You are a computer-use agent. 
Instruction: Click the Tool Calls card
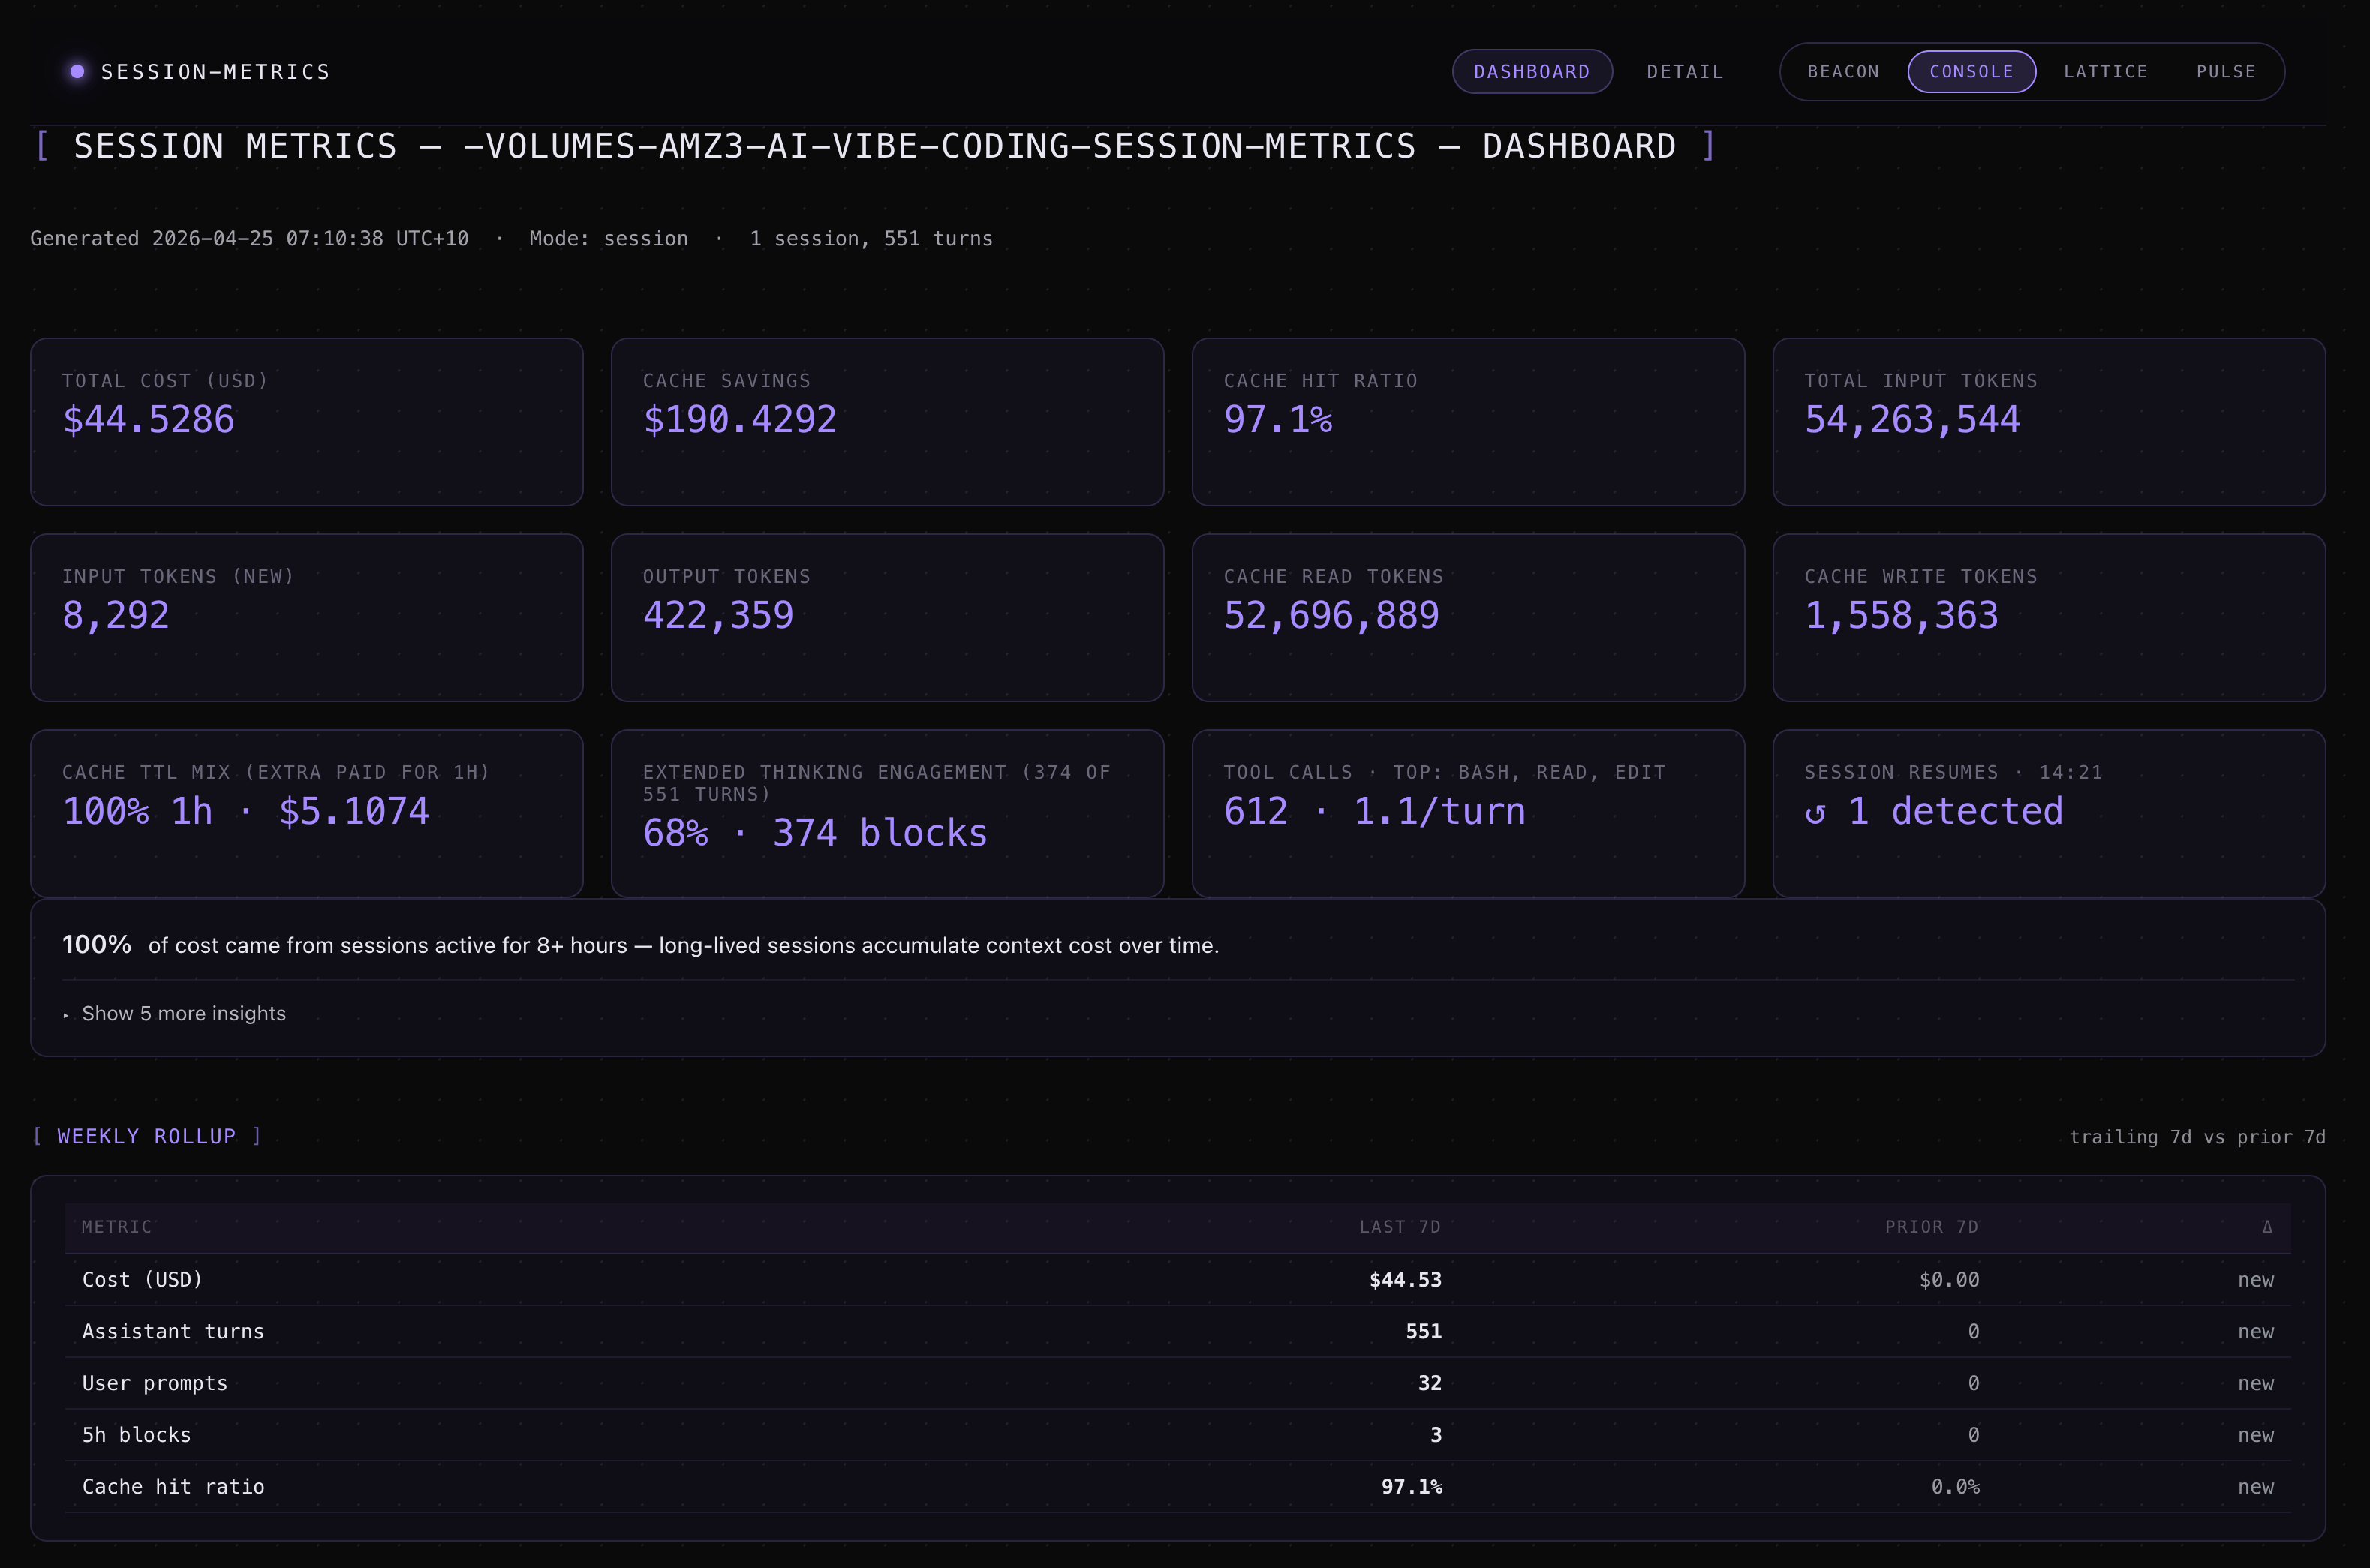pos(1467,813)
